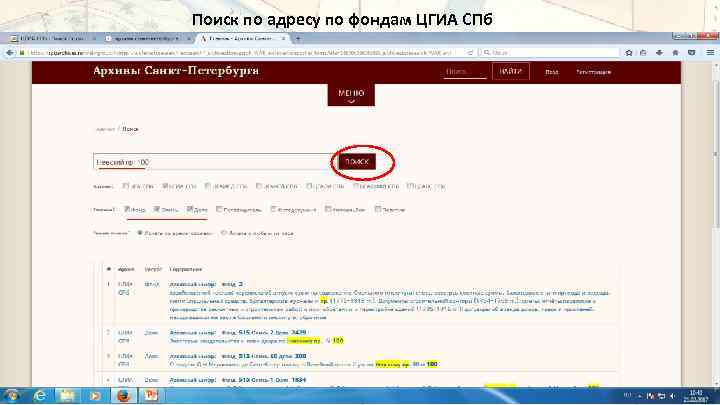Select the second search-mode radio button

(x=224, y=233)
